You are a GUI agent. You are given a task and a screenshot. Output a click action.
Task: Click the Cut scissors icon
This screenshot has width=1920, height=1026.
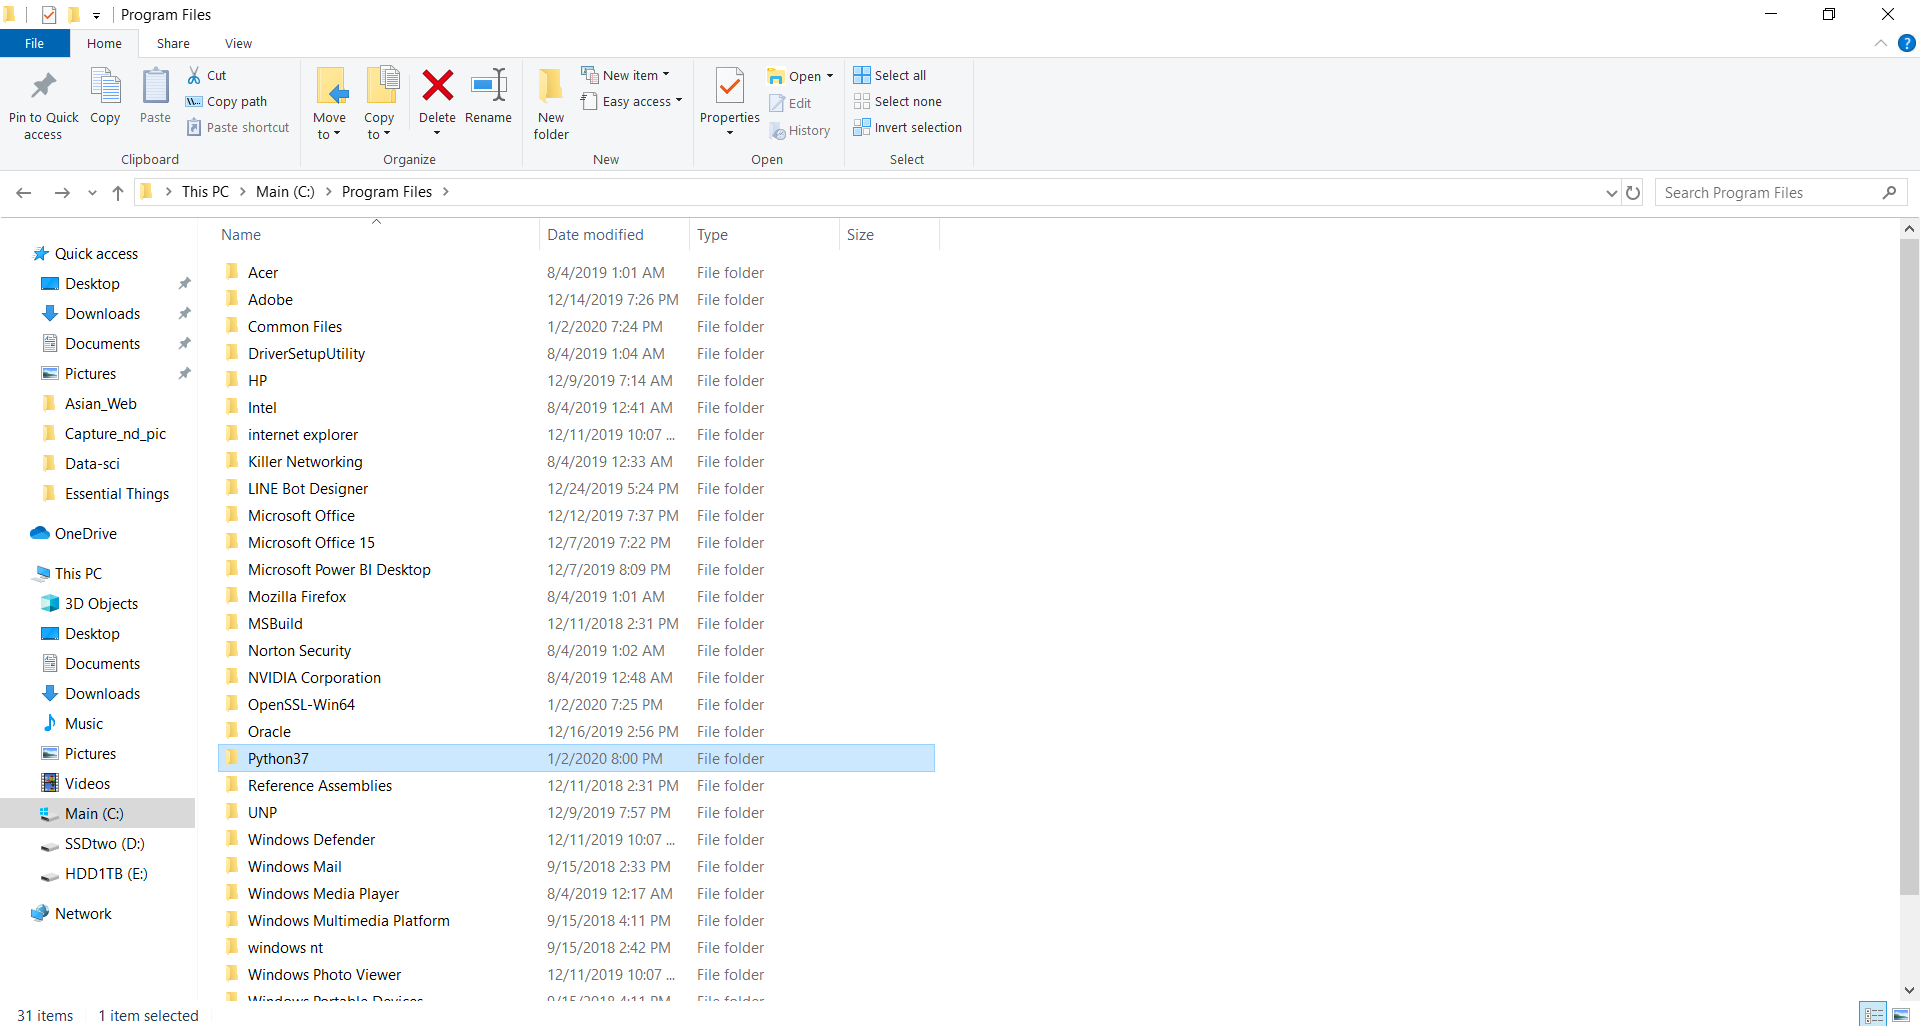(194, 75)
